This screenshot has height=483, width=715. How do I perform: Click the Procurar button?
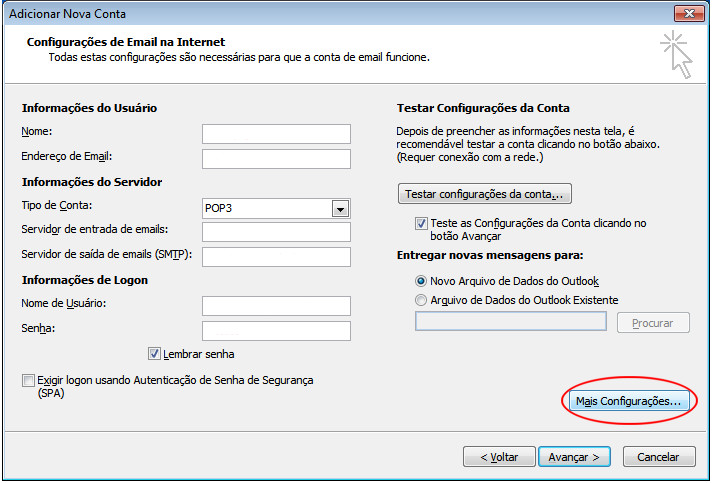coord(653,323)
